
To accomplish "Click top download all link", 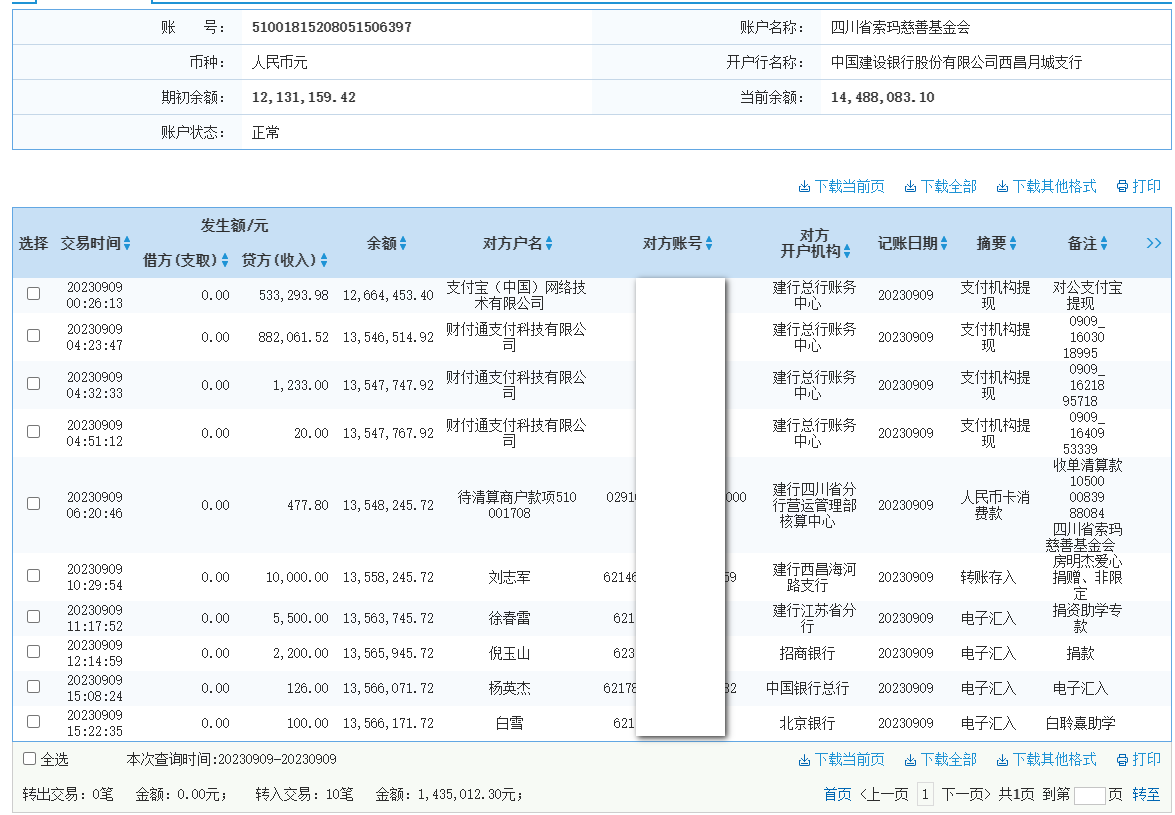I will [x=940, y=187].
